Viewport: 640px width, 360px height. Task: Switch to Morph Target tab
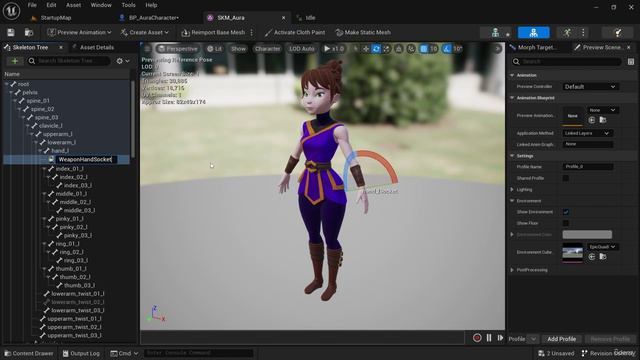pyautogui.click(x=536, y=47)
